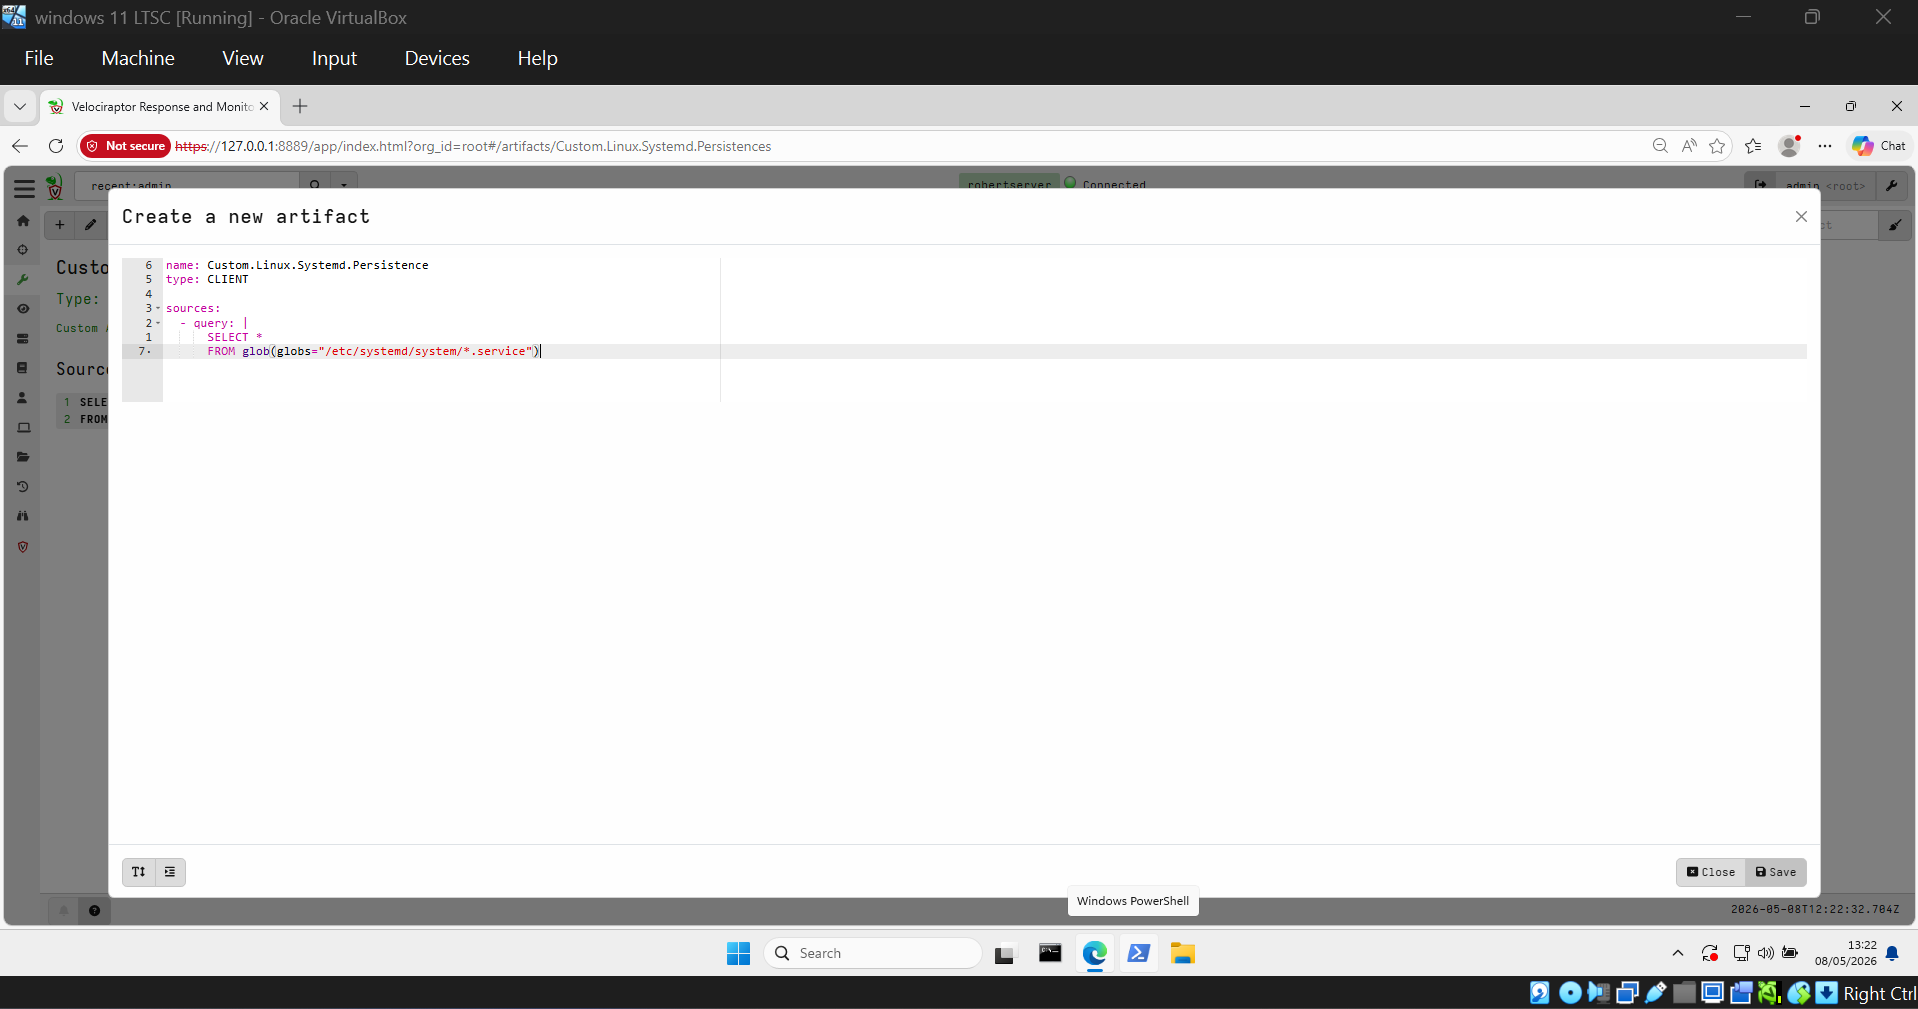Collapse the query fold arrow in editor

158,323
